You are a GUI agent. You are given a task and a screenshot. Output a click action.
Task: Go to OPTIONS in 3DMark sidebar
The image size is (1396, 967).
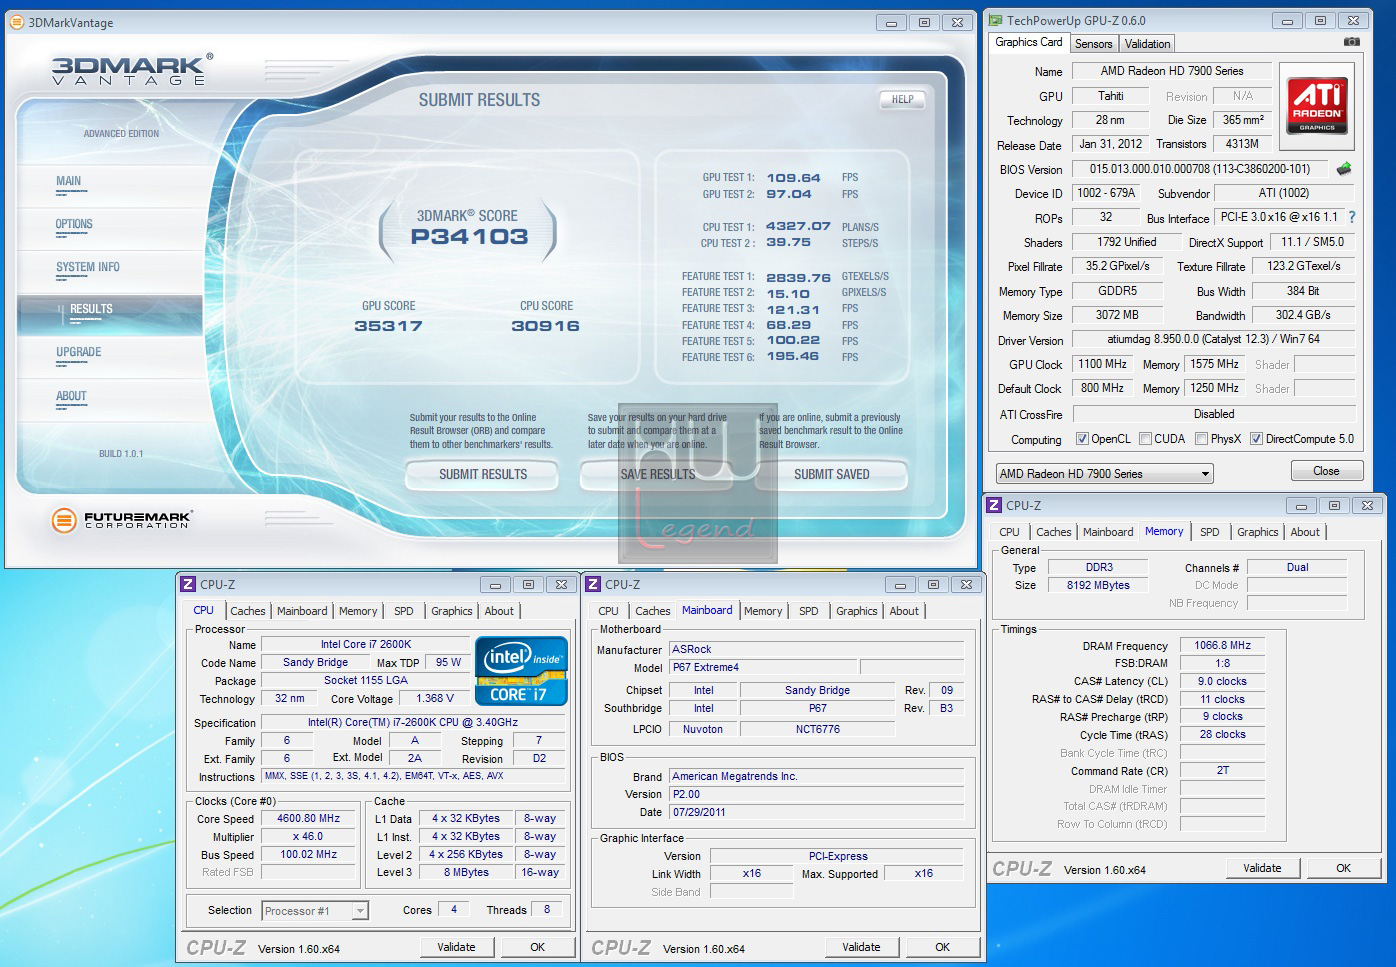click(74, 225)
